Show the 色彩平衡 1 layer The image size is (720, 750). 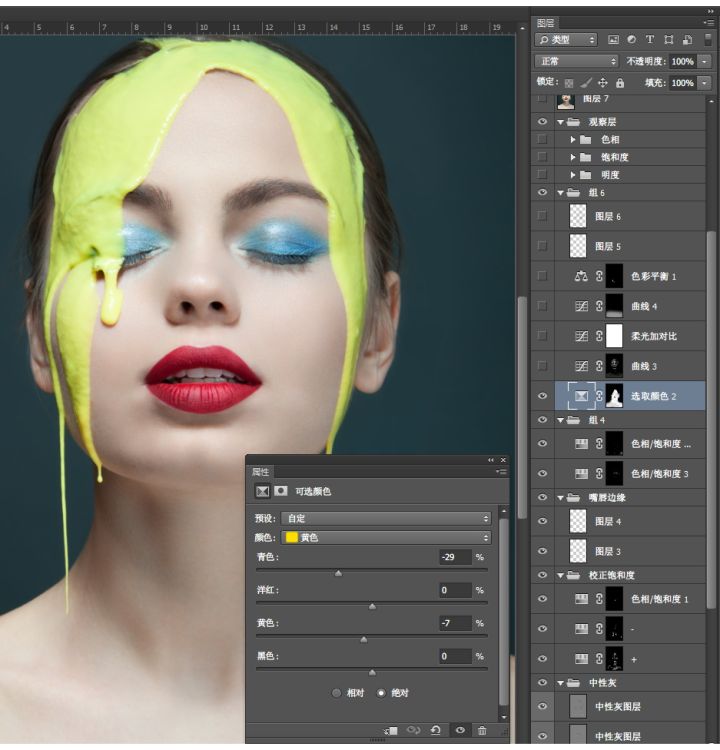tap(542, 276)
